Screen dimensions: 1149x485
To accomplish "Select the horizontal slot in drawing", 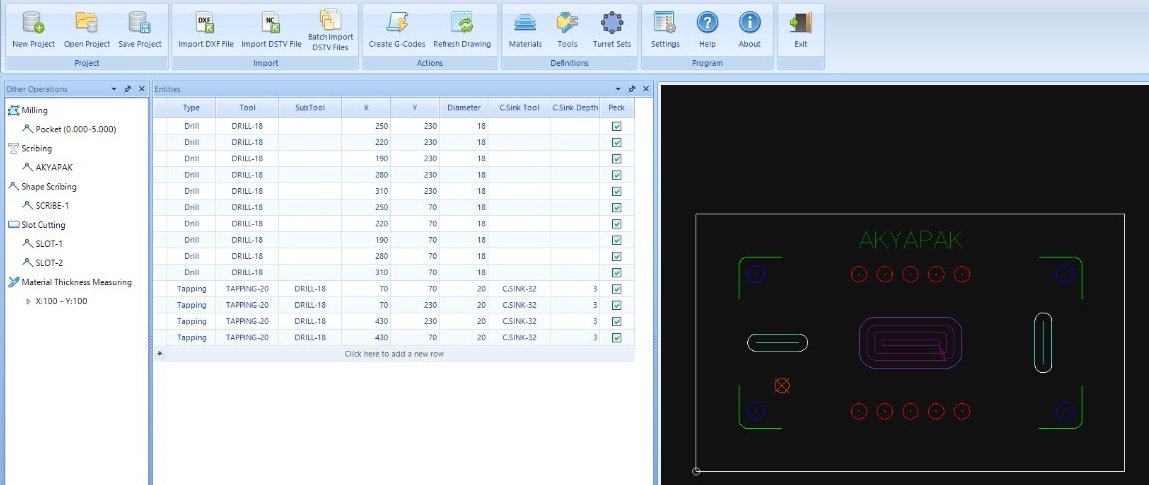I will pyautogui.click(x=777, y=343).
